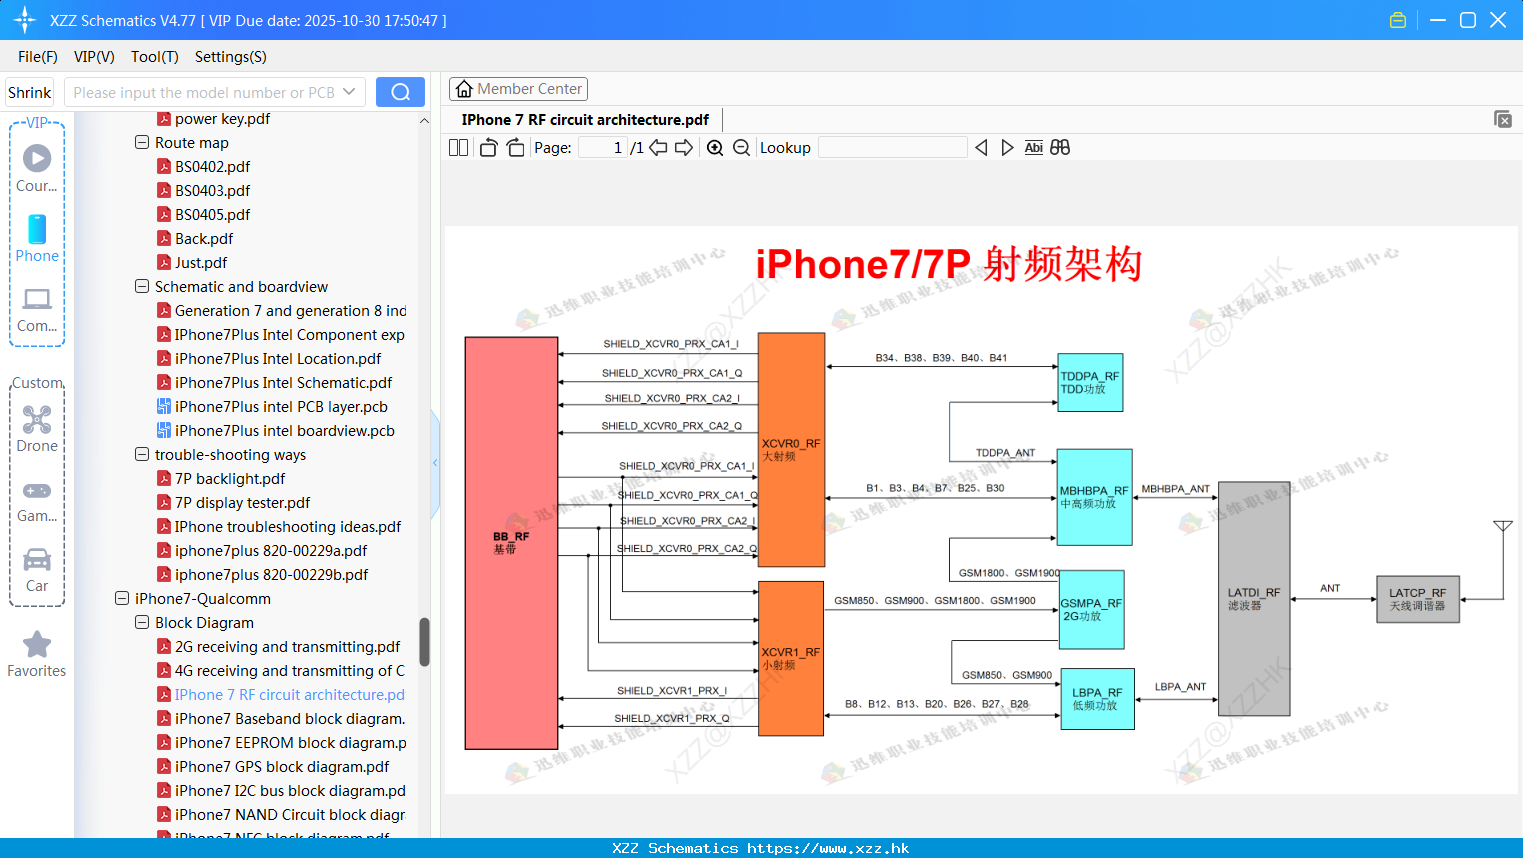The width and height of the screenshot is (1523, 858).
Task: Collapse side panel via splitter handle
Action: pos(435,463)
